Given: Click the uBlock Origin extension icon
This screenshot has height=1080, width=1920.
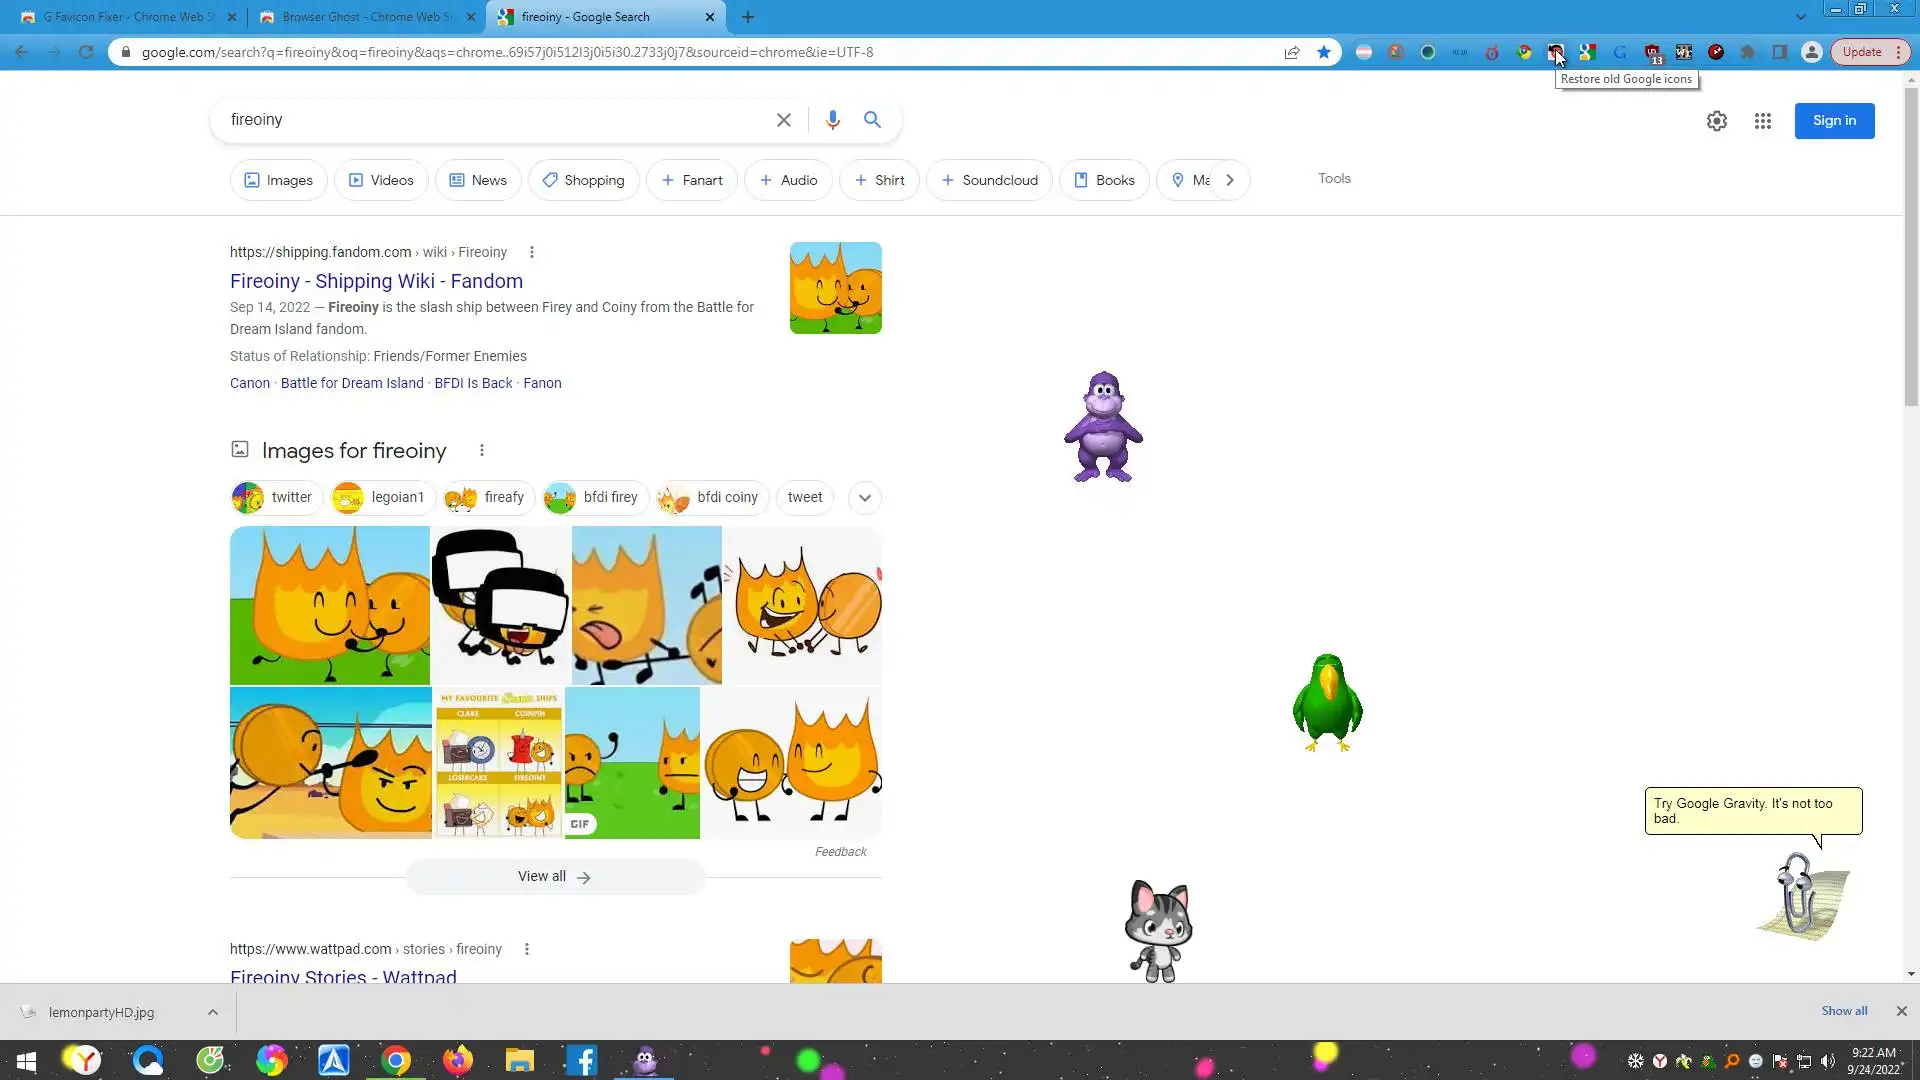Looking at the screenshot, I should coord(1652,52).
